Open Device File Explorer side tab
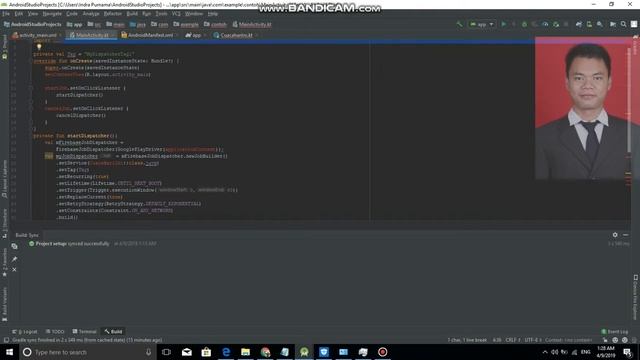The height and width of the screenshot is (360, 640). 635,297
